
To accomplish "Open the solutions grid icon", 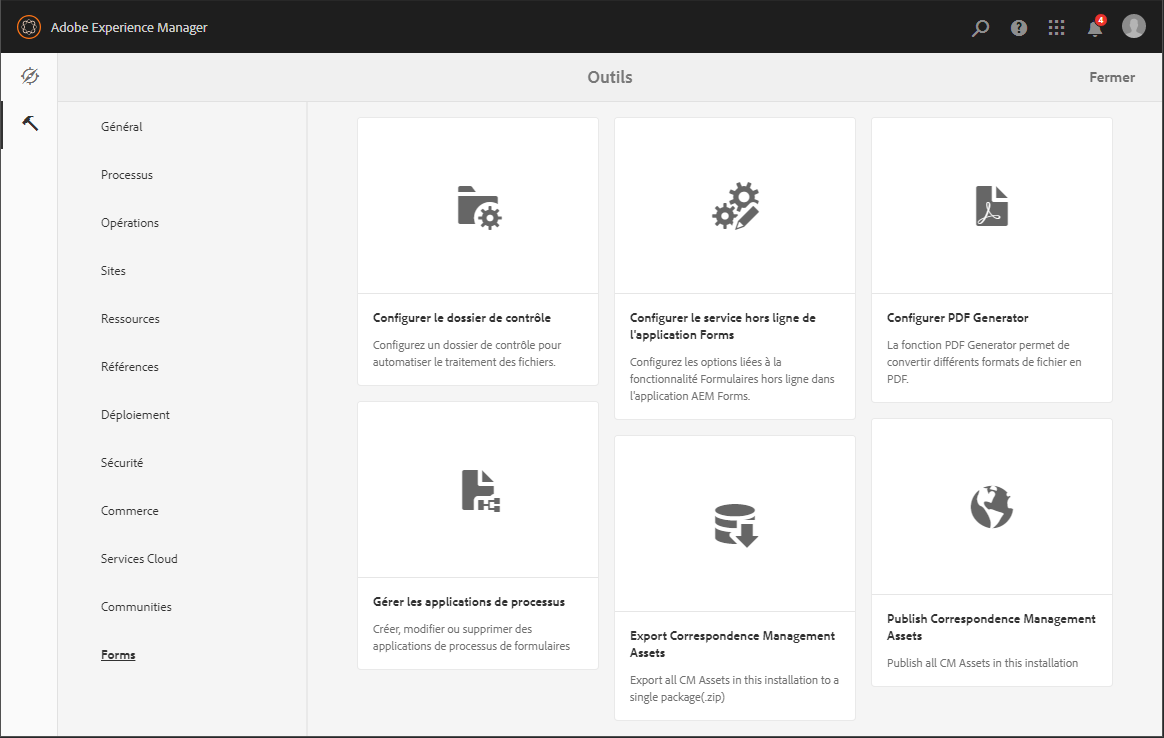I will 1056,28.
